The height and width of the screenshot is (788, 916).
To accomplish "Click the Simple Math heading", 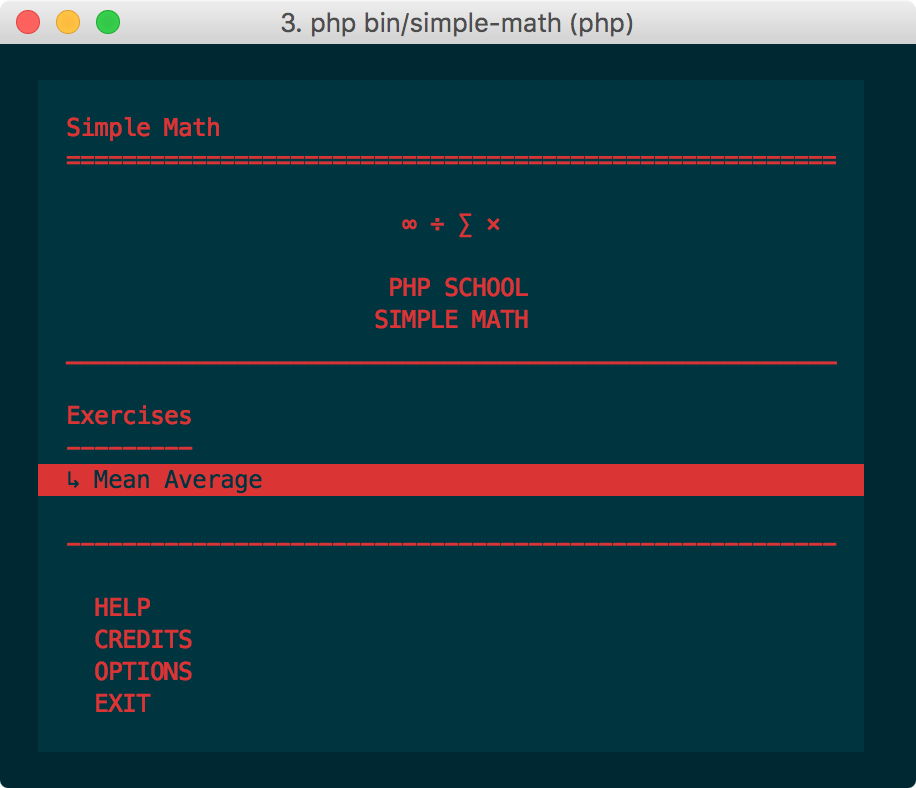I will coord(144,128).
